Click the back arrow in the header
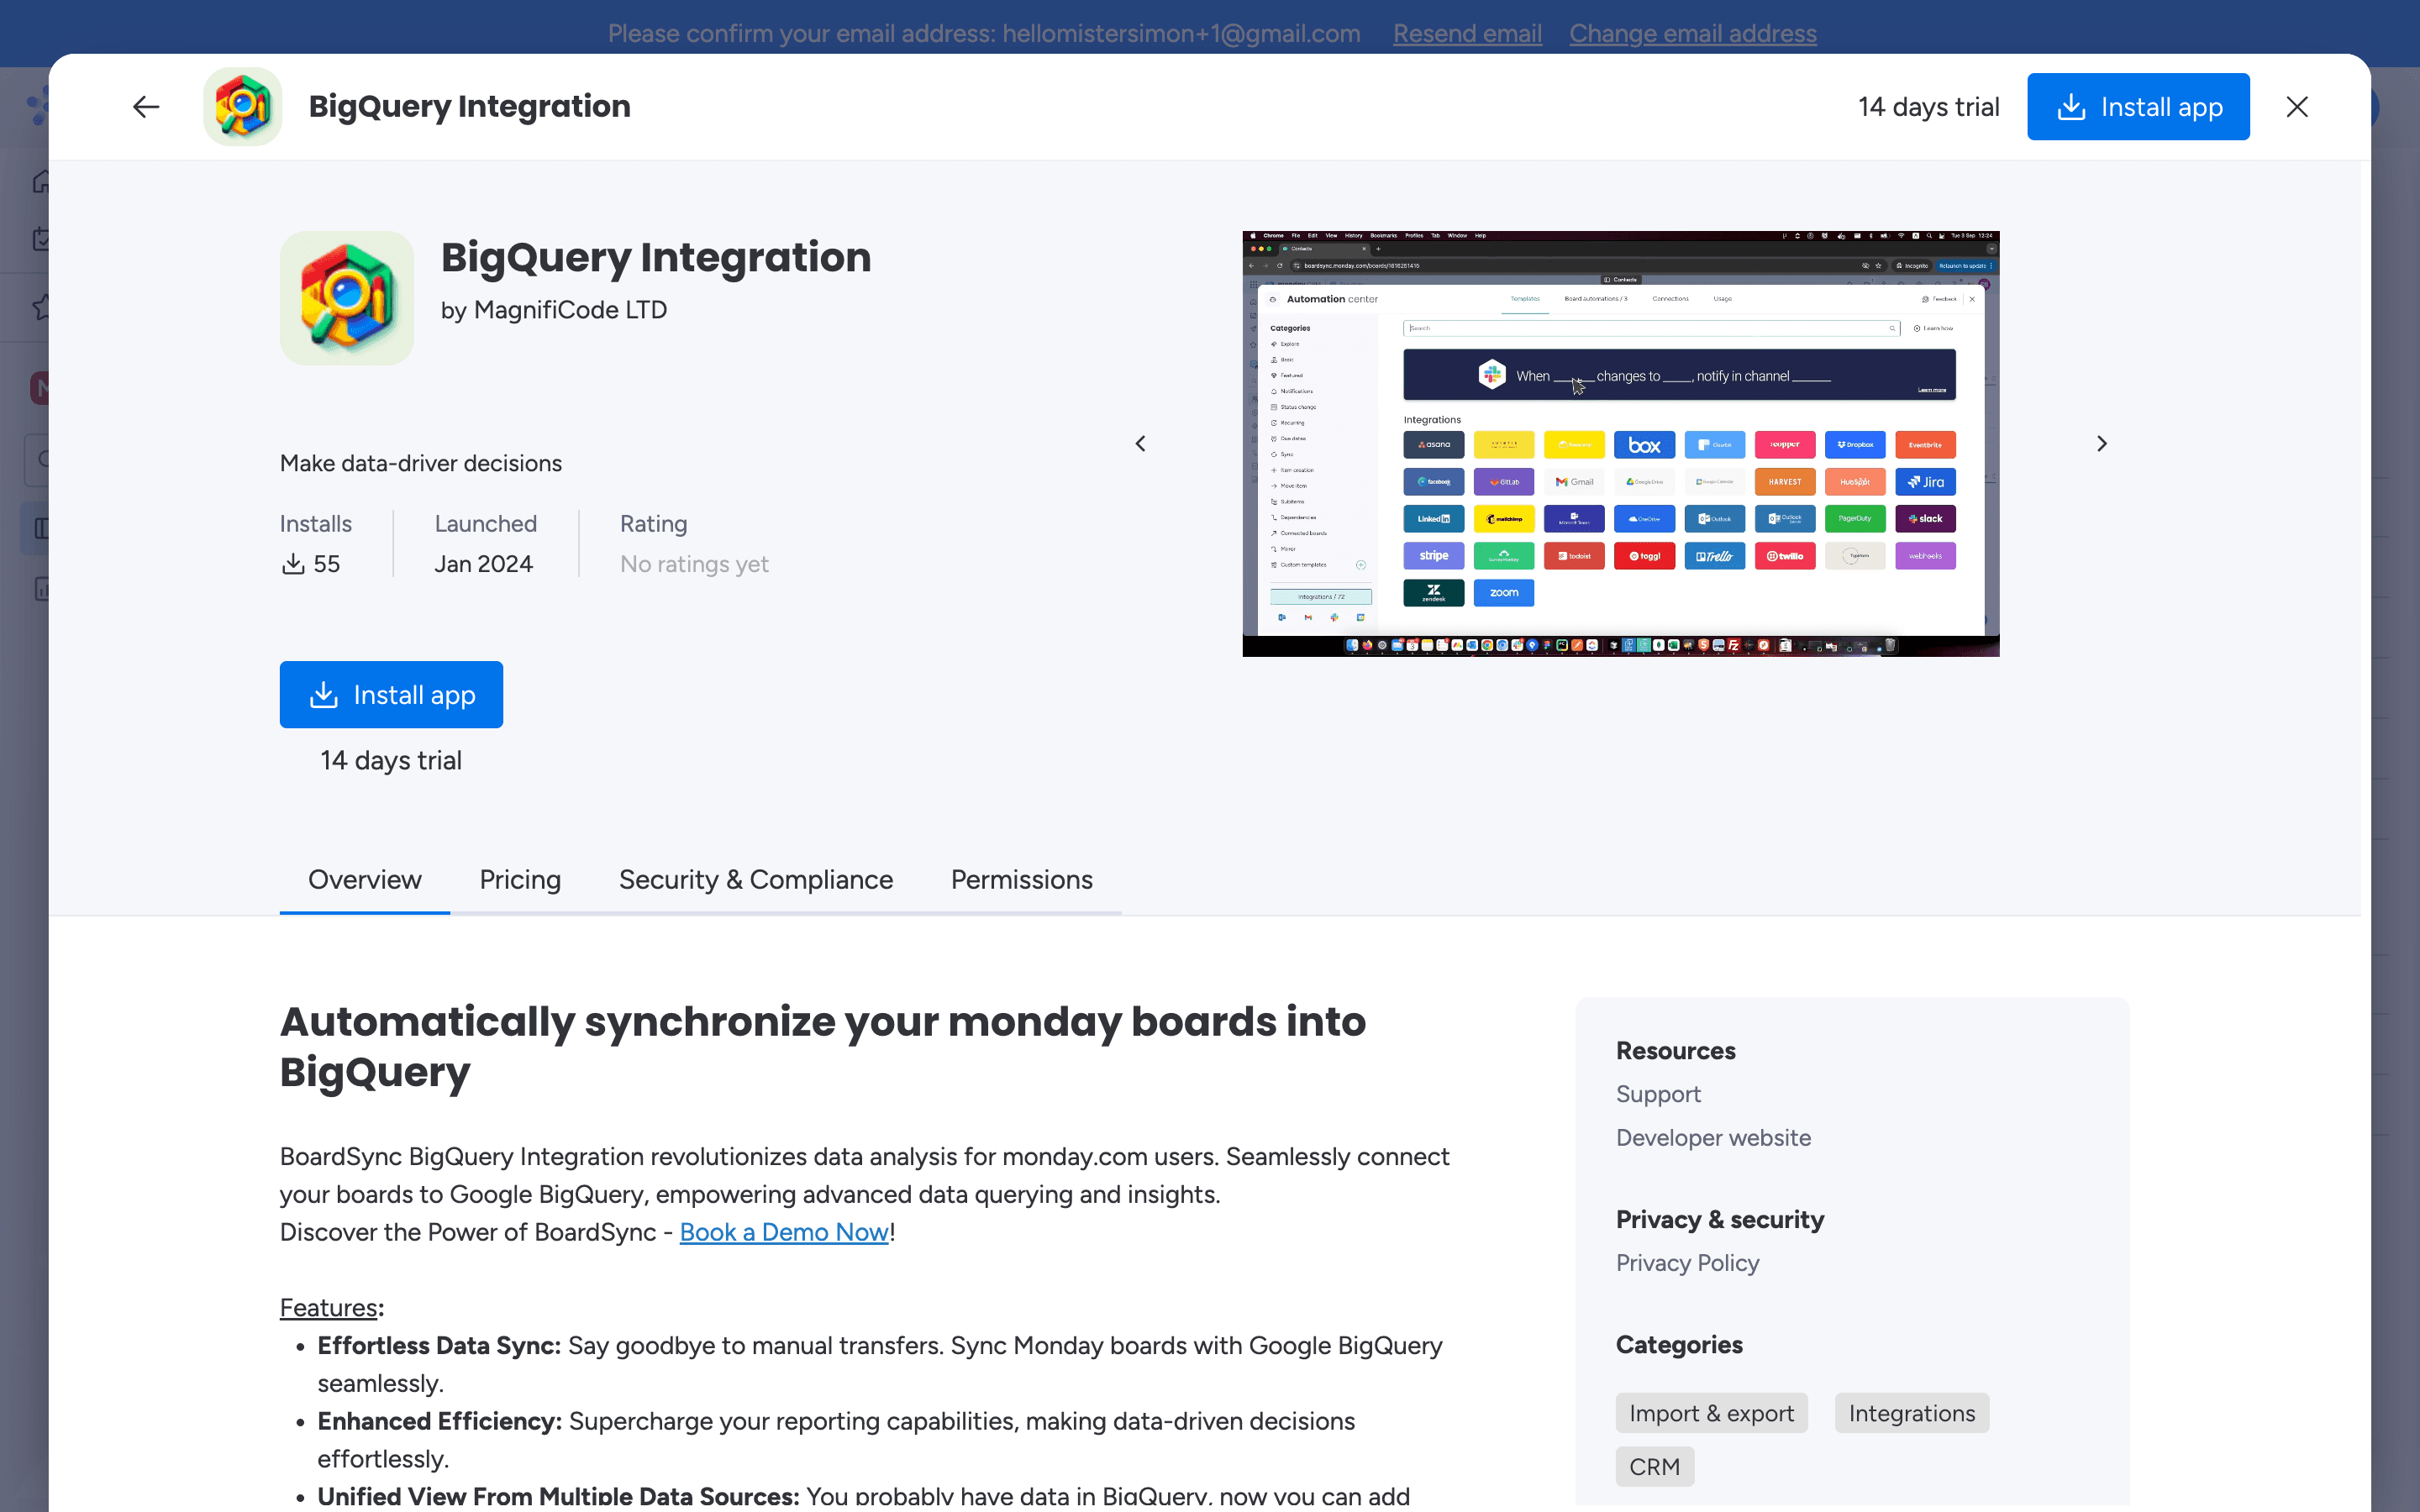Screen dimensions: 2420x1512 (146, 107)
